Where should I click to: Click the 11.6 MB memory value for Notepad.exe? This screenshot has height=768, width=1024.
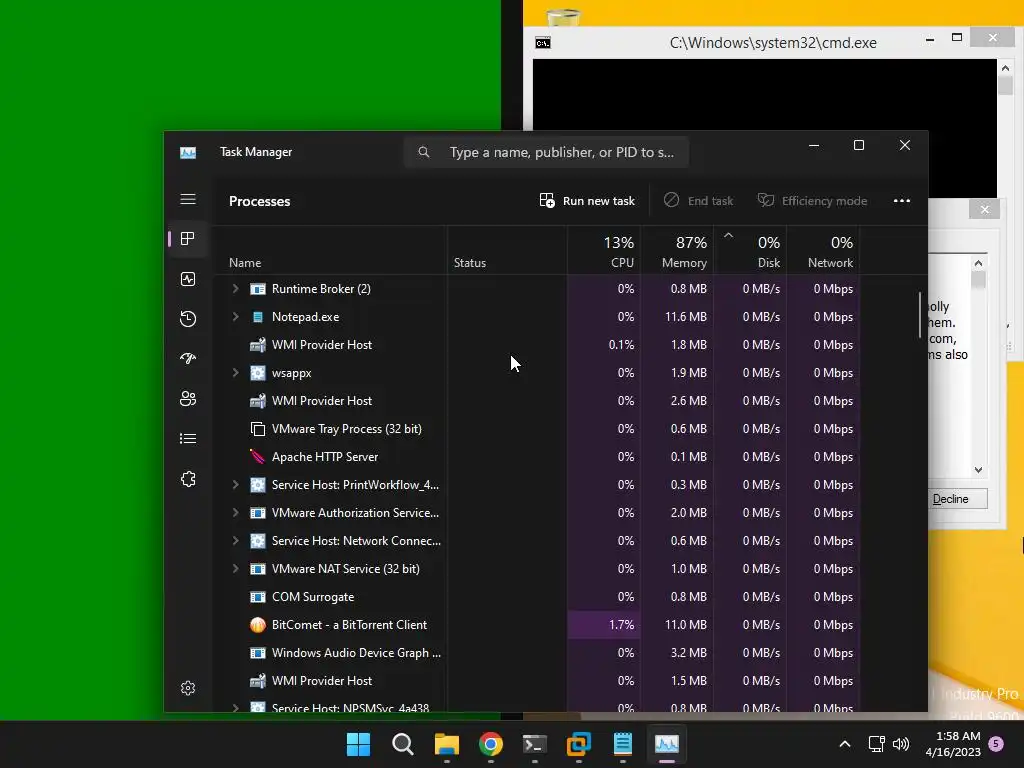point(685,317)
